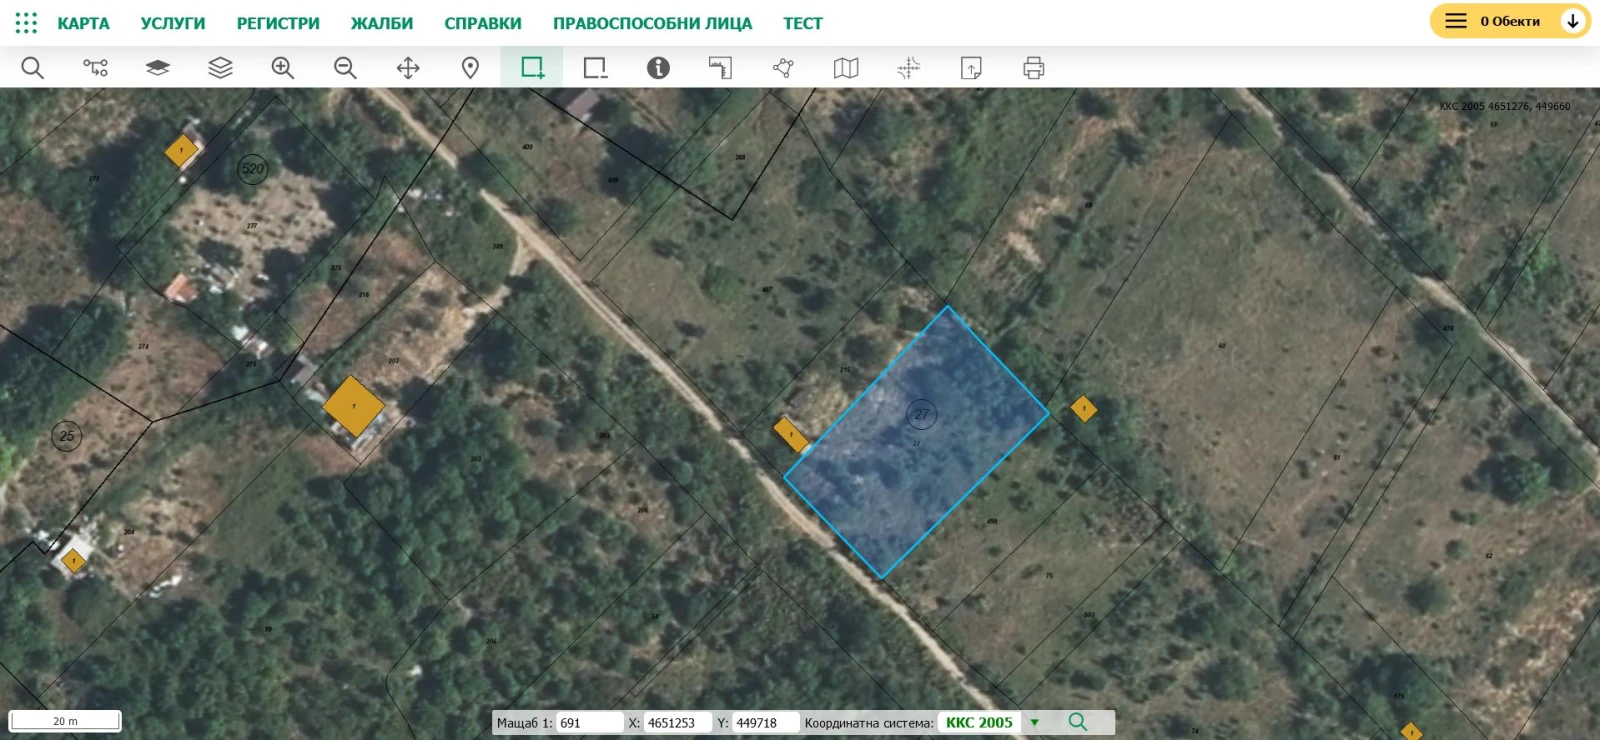The image size is (1600, 740).
Task: Select the measurement ruler tool
Action: click(x=720, y=68)
